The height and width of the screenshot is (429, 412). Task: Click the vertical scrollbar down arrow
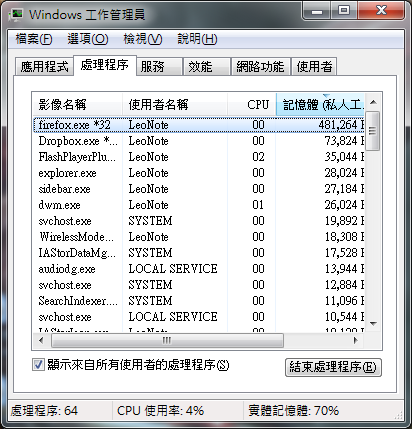click(x=373, y=323)
